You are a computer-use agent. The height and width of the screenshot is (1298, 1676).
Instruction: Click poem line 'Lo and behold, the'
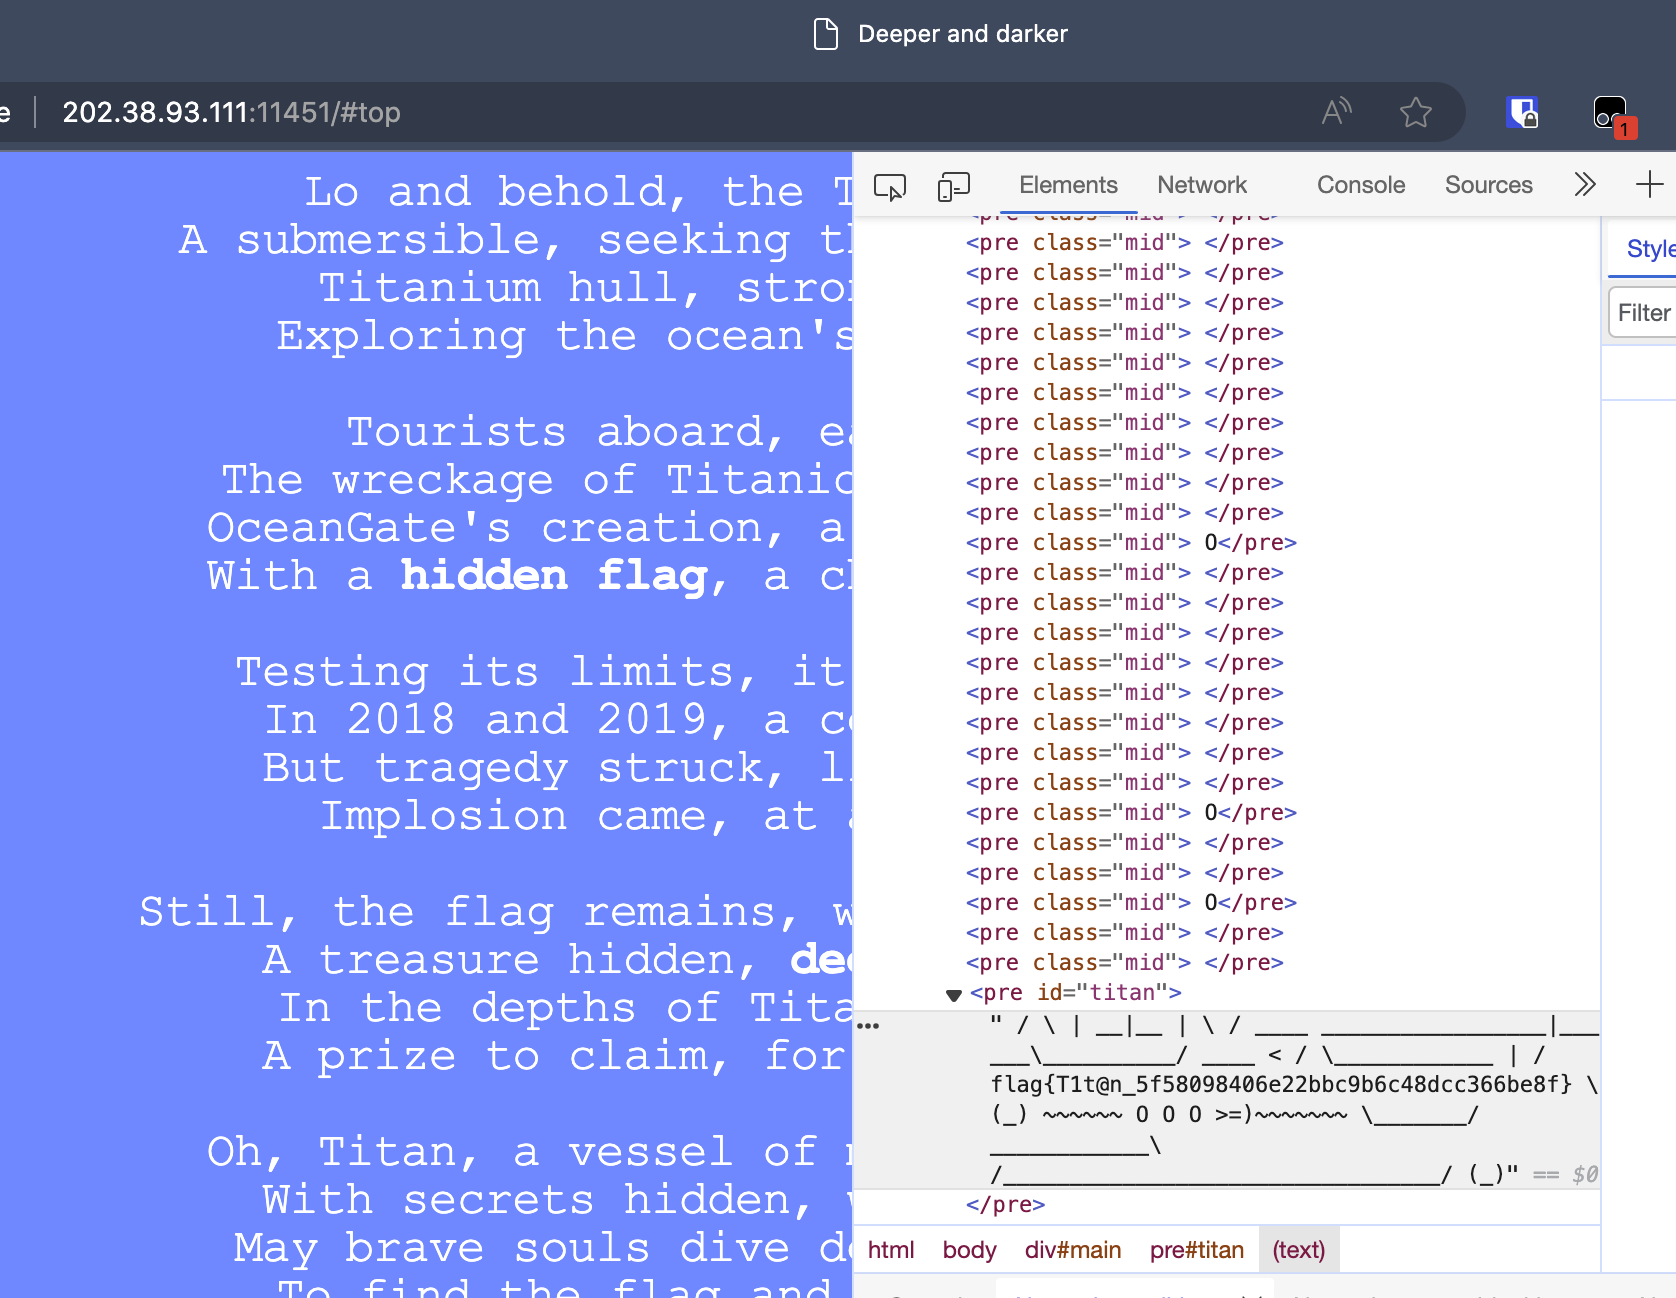point(579,192)
